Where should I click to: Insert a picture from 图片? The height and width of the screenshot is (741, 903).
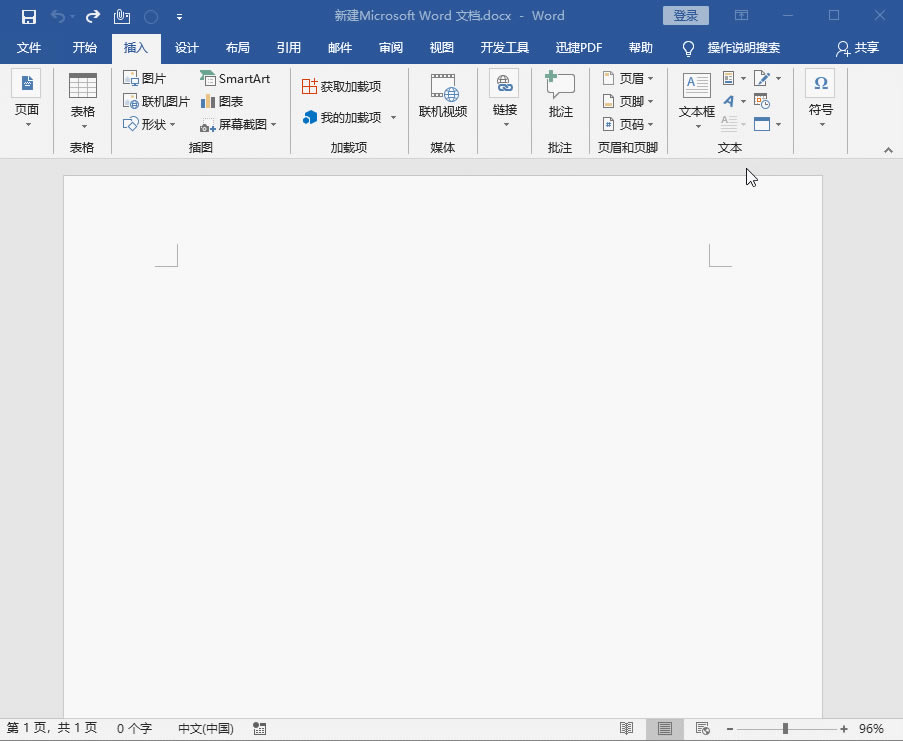pos(151,77)
